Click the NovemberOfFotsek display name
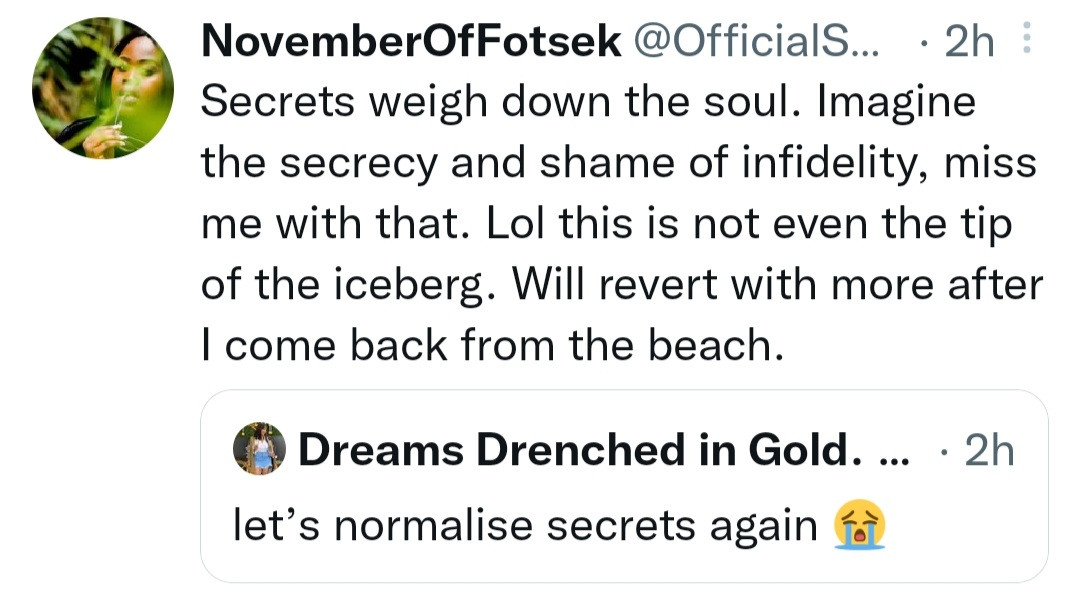The image size is (1080, 593). (410, 42)
